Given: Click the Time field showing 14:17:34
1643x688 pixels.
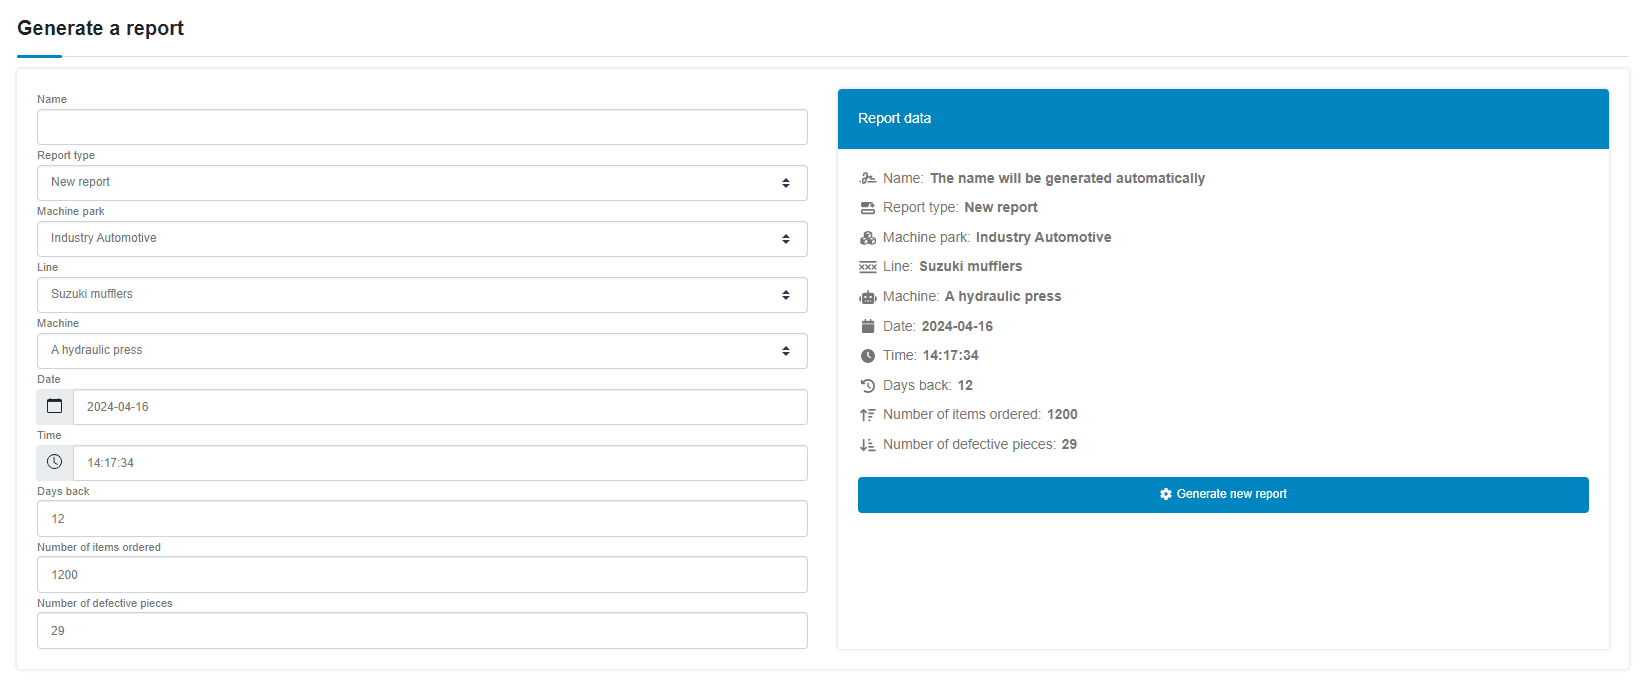Looking at the screenshot, I should (x=440, y=463).
